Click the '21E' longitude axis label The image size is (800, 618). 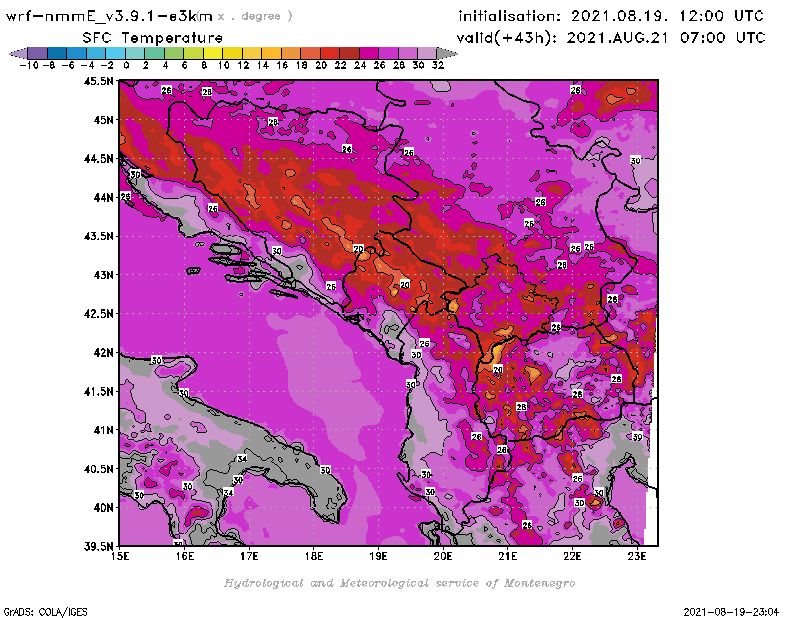[508, 556]
